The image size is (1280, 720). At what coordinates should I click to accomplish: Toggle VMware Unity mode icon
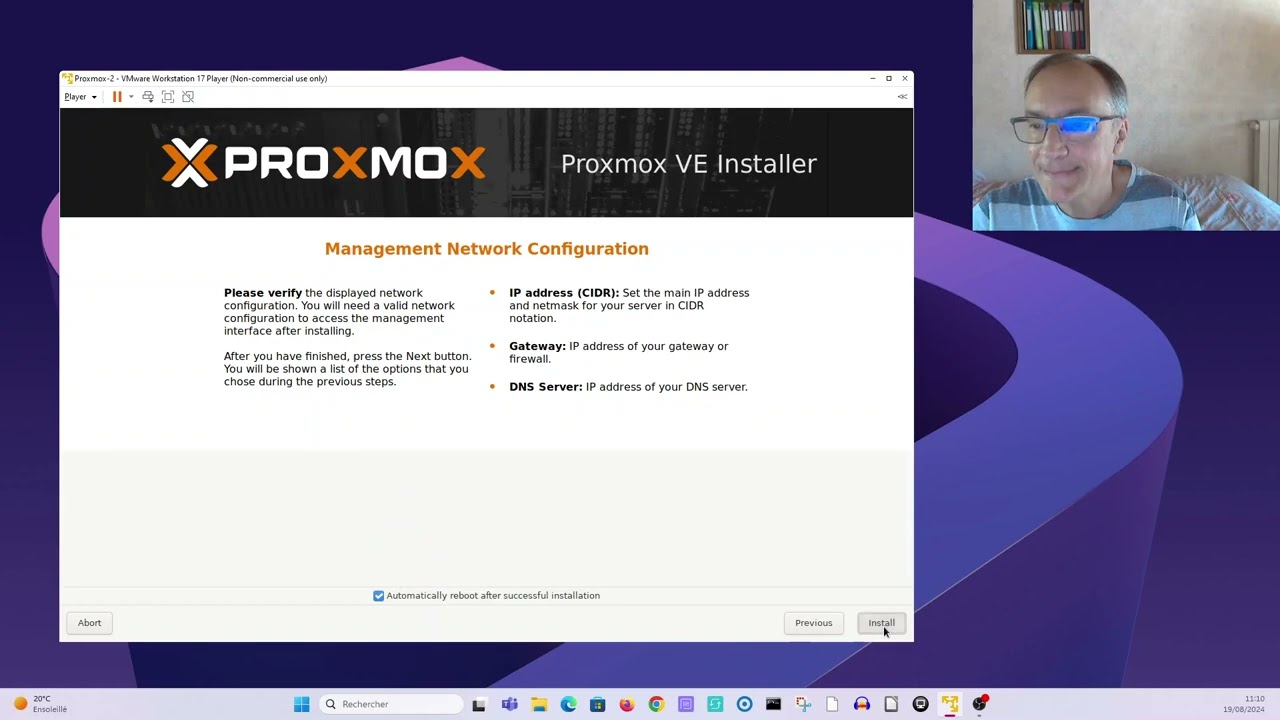click(188, 97)
